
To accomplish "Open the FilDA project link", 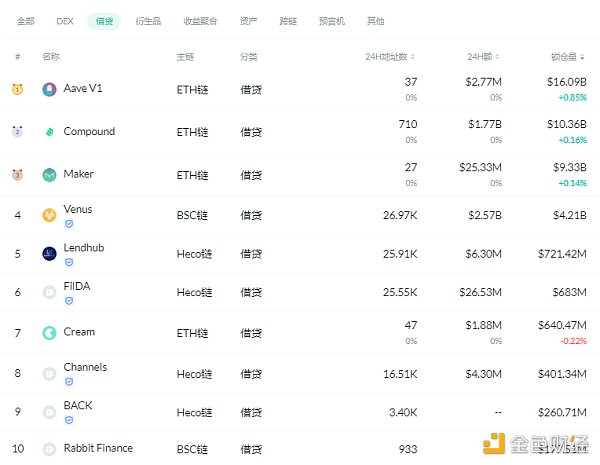I will (77, 287).
